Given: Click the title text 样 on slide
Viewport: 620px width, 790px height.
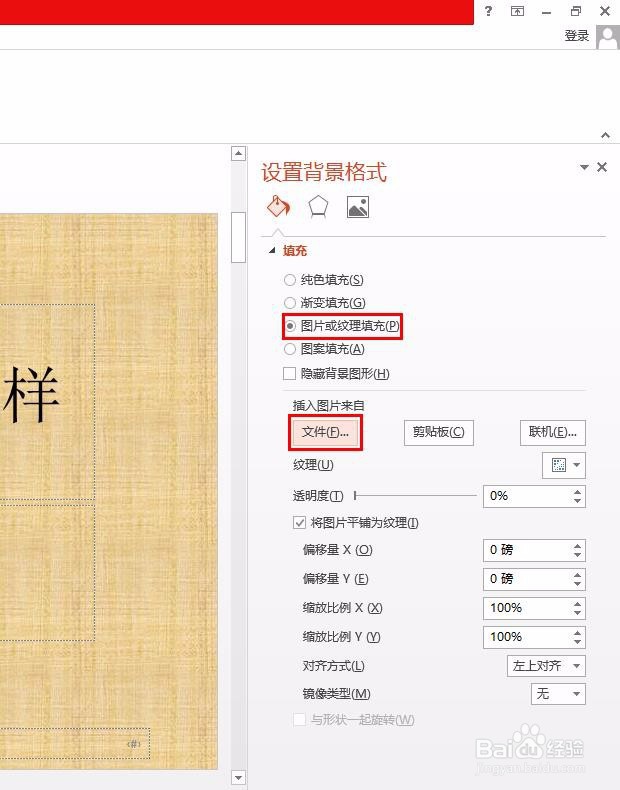Looking at the screenshot, I should [30, 393].
